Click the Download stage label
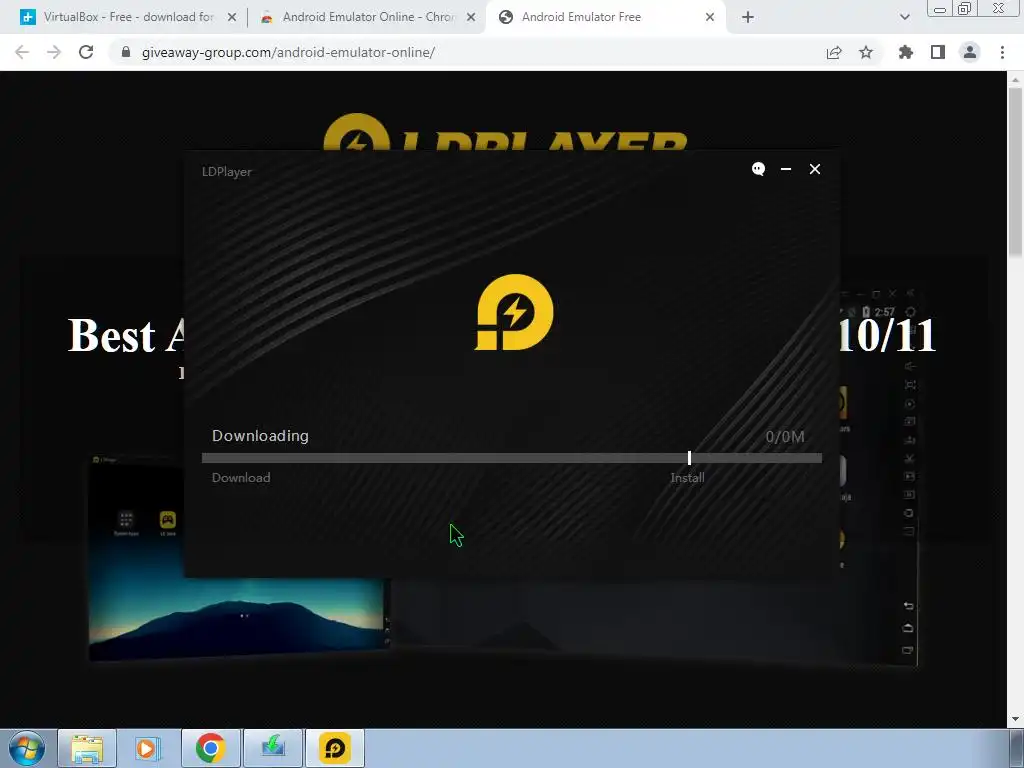This screenshot has height=768, width=1024. (241, 477)
